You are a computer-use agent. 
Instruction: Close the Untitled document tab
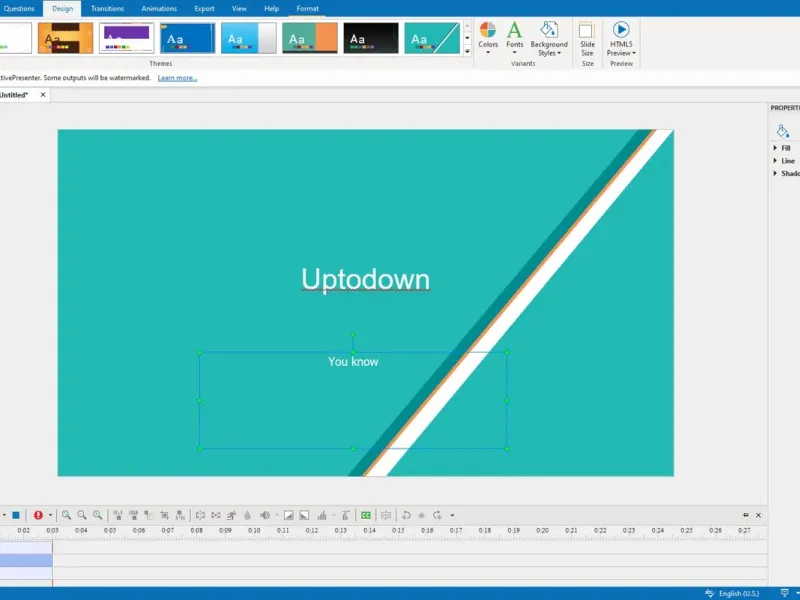pos(43,95)
